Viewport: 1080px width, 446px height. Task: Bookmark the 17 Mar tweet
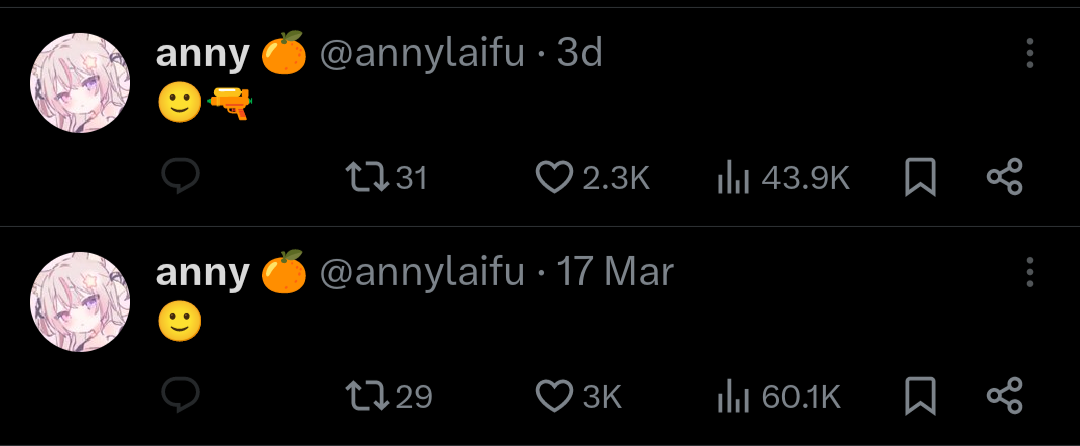click(920, 396)
